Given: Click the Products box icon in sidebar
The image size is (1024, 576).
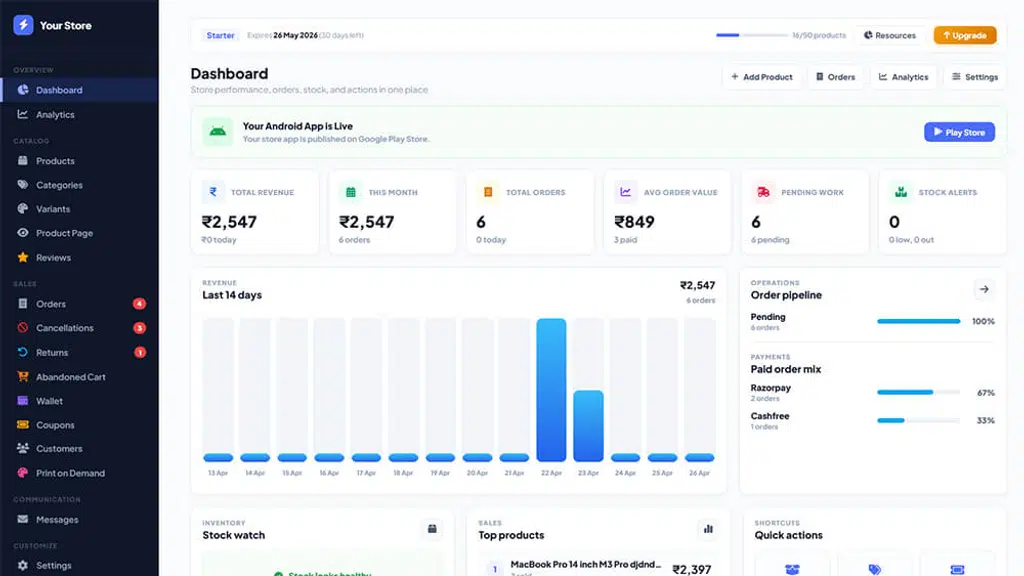Looking at the screenshot, I should (x=23, y=161).
